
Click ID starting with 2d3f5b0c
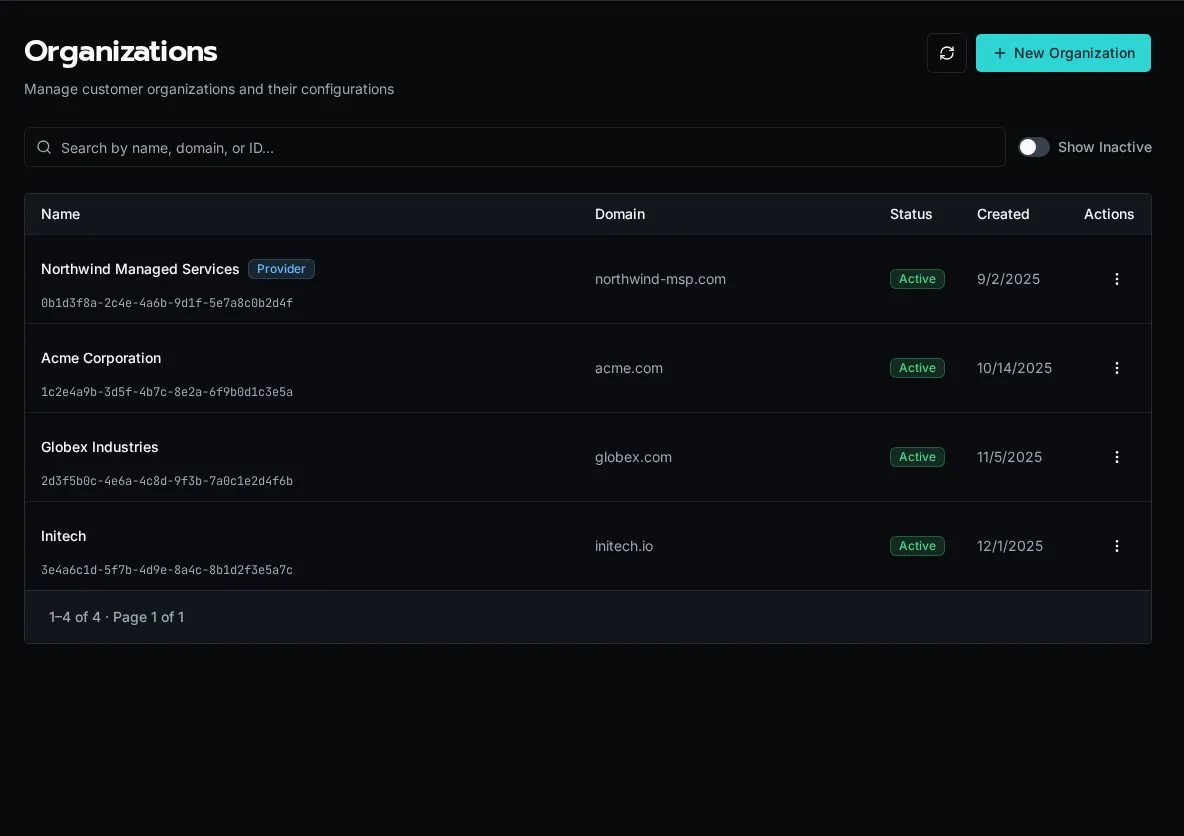point(167,481)
